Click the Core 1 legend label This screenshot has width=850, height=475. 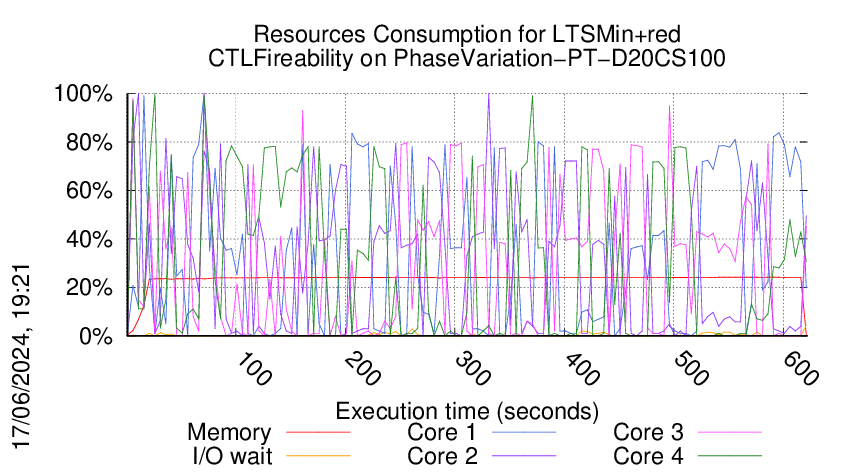[441, 433]
